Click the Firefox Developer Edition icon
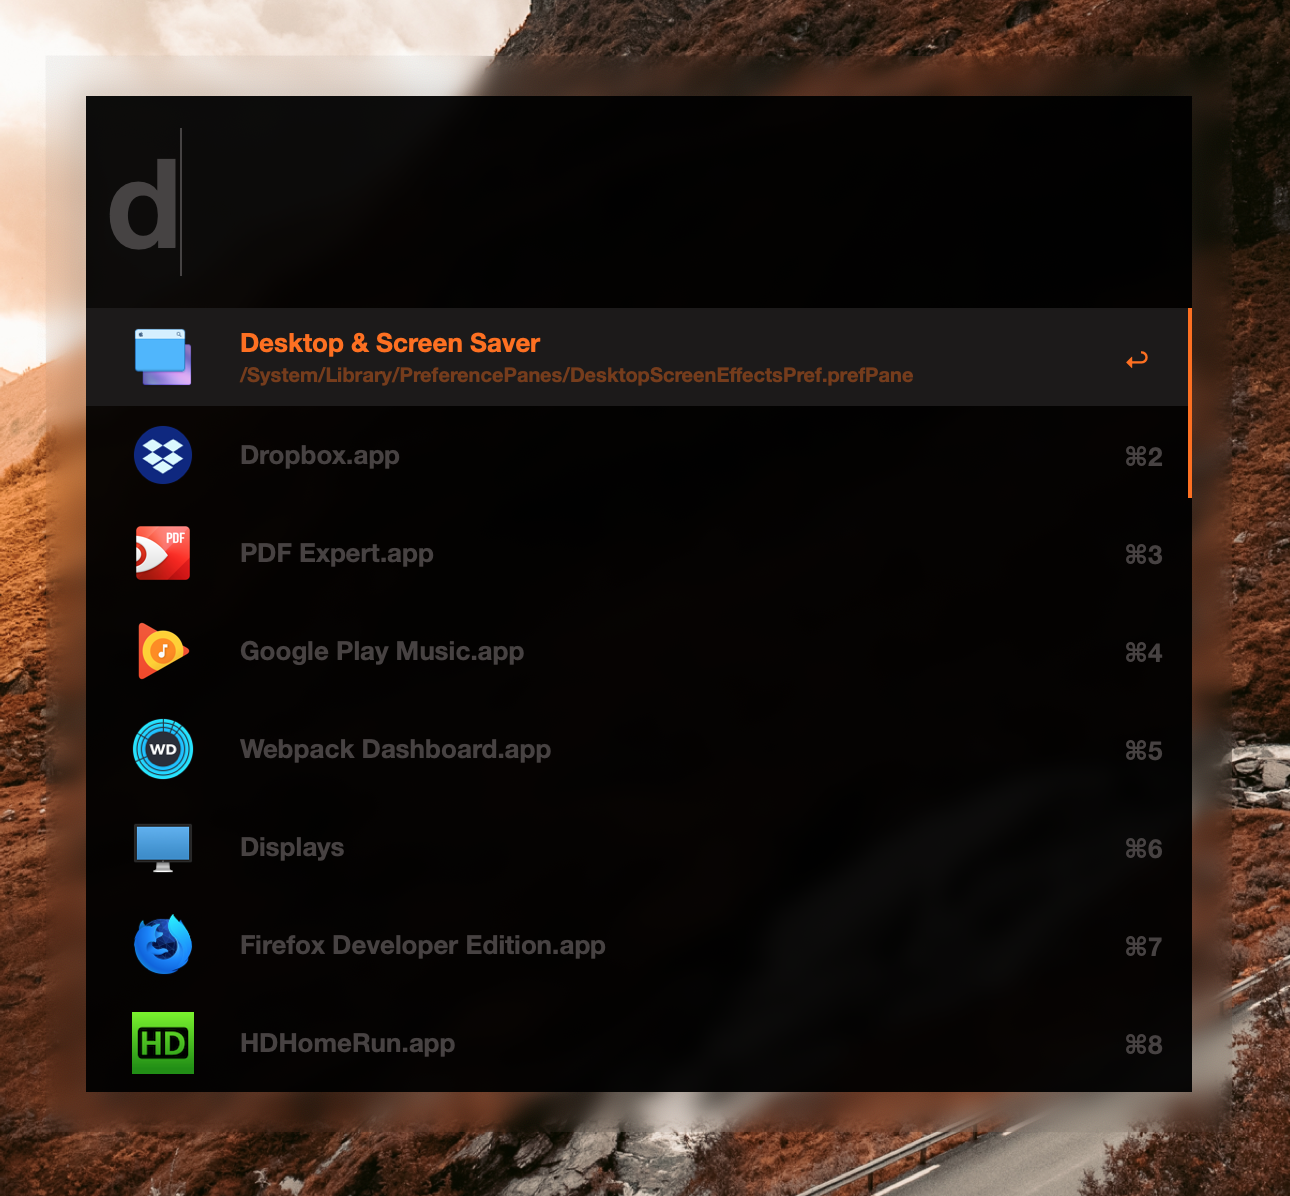1290x1196 pixels. coord(163,944)
